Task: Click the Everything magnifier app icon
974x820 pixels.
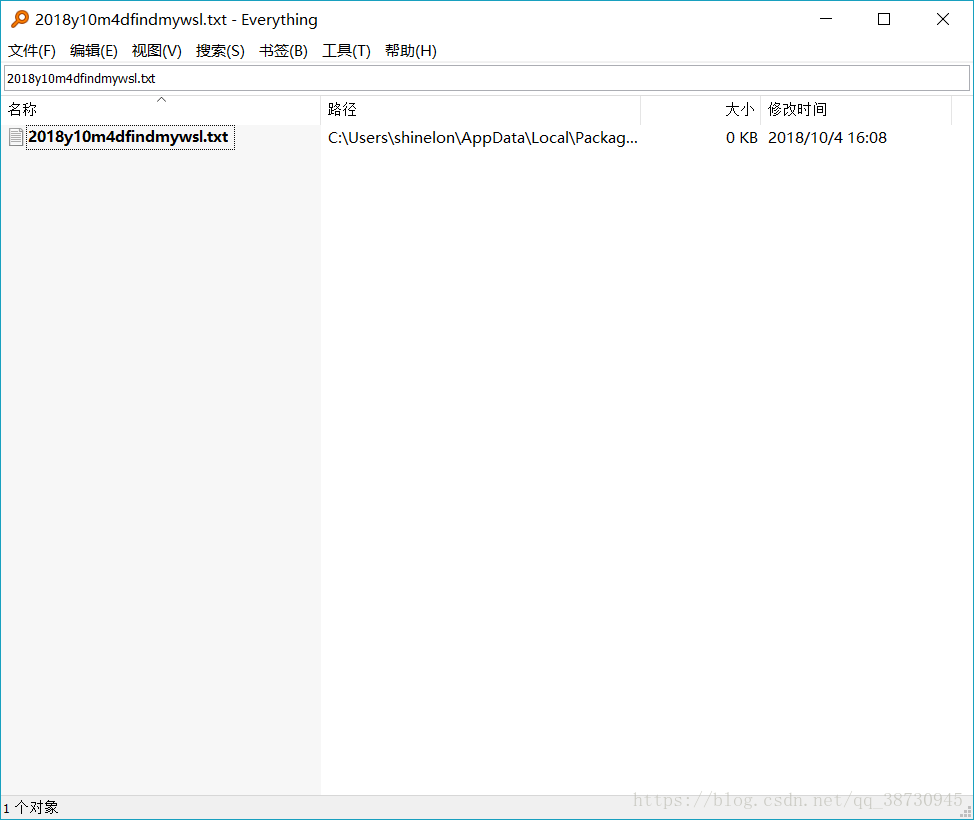Action: point(20,19)
